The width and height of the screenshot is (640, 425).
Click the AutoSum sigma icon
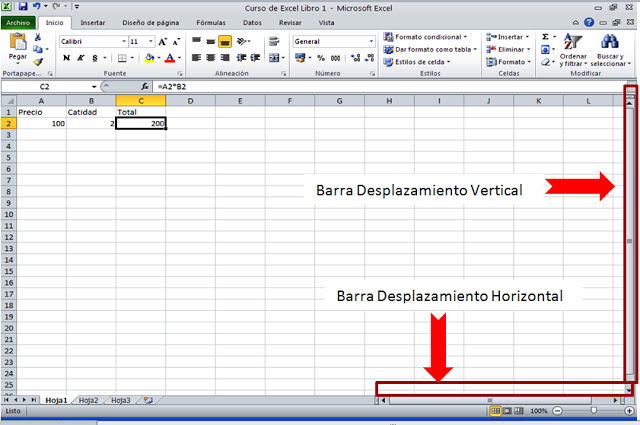point(546,36)
